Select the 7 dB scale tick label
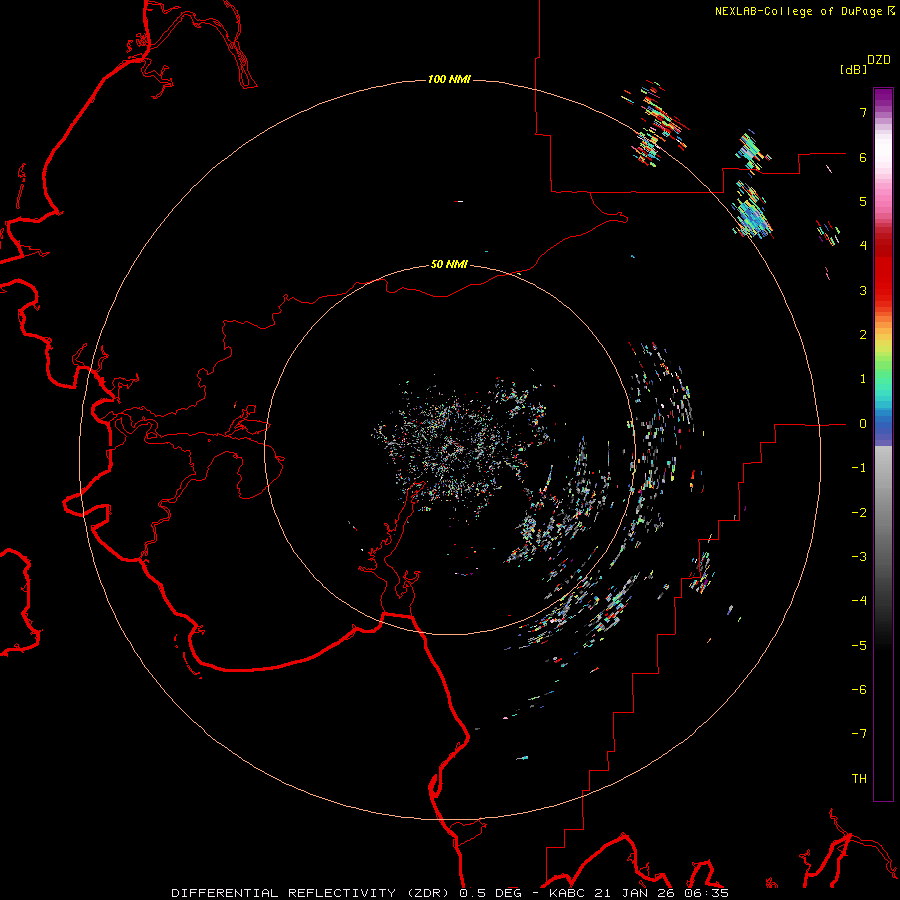This screenshot has height=900, width=900. pos(863,112)
